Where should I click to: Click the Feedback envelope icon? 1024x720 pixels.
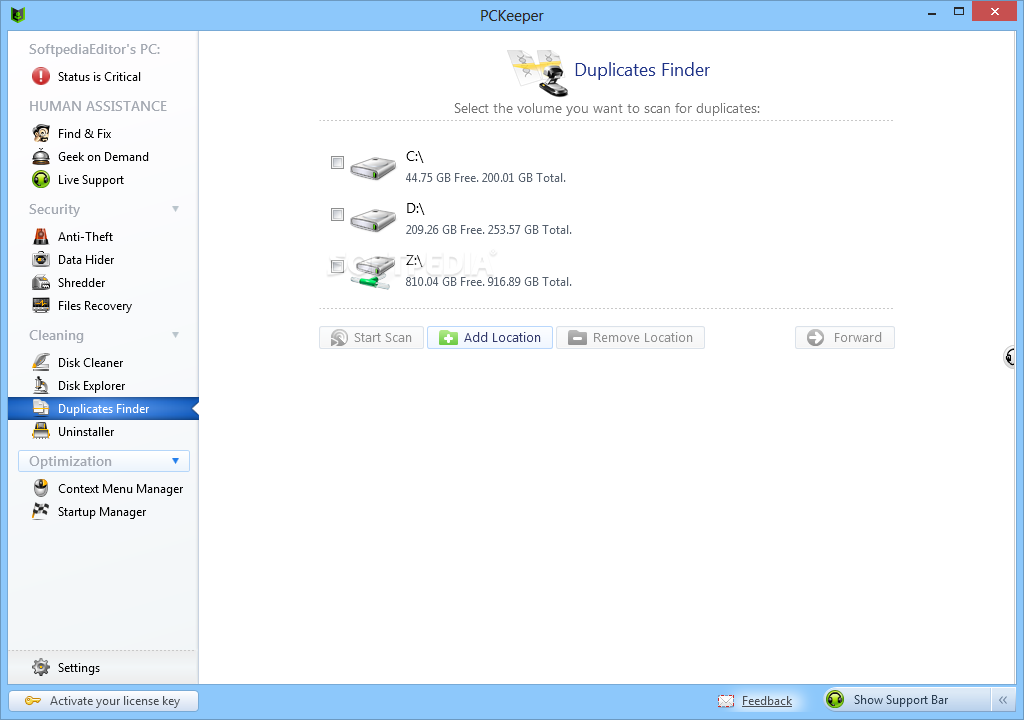(x=726, y=701)
